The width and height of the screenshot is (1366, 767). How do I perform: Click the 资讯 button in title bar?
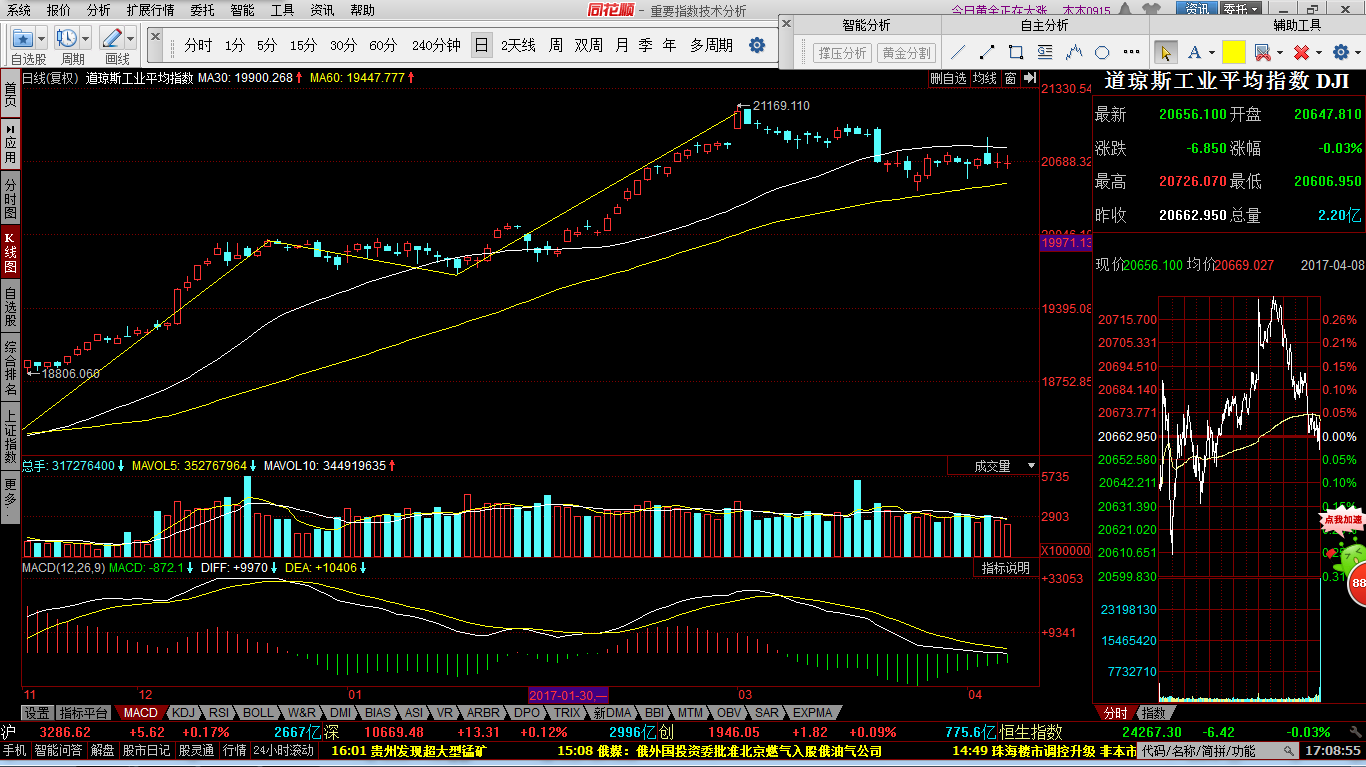point(1196,9)
